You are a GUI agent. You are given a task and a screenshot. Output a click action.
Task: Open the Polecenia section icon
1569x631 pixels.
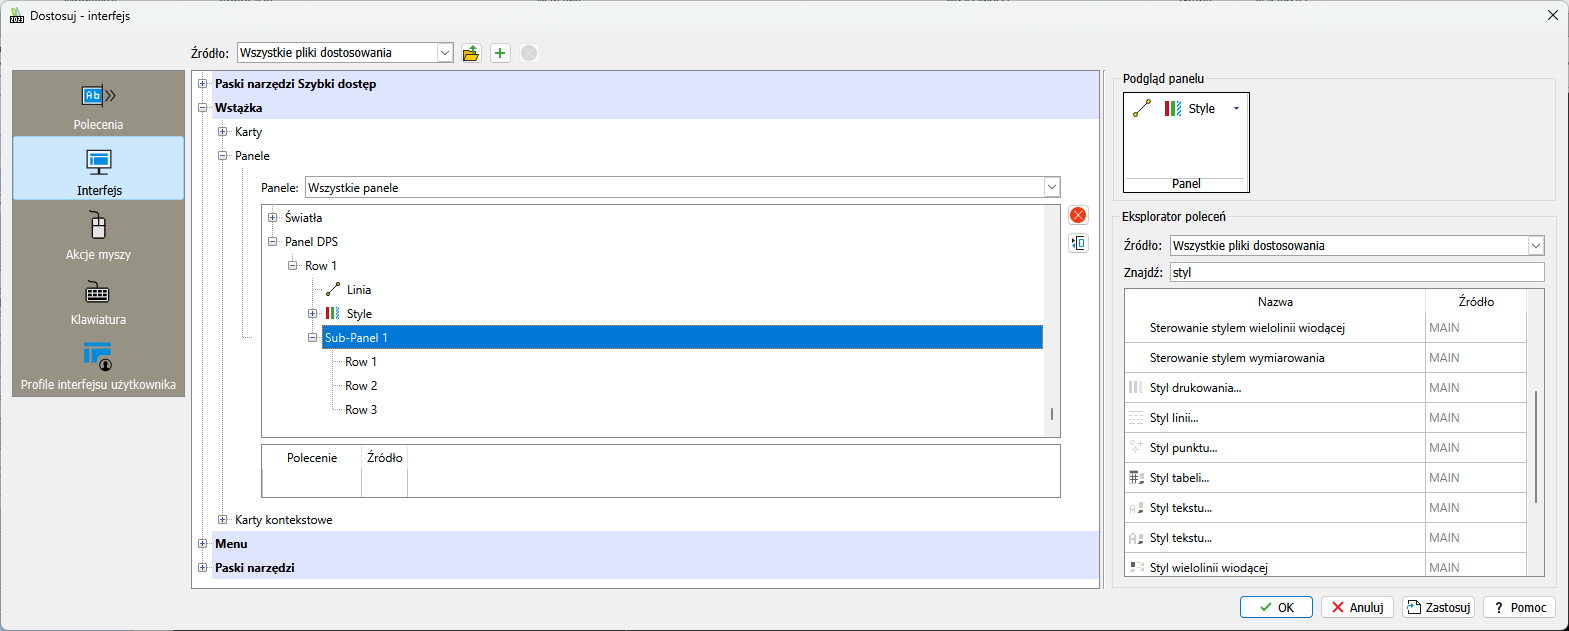(x=98, y=96)
